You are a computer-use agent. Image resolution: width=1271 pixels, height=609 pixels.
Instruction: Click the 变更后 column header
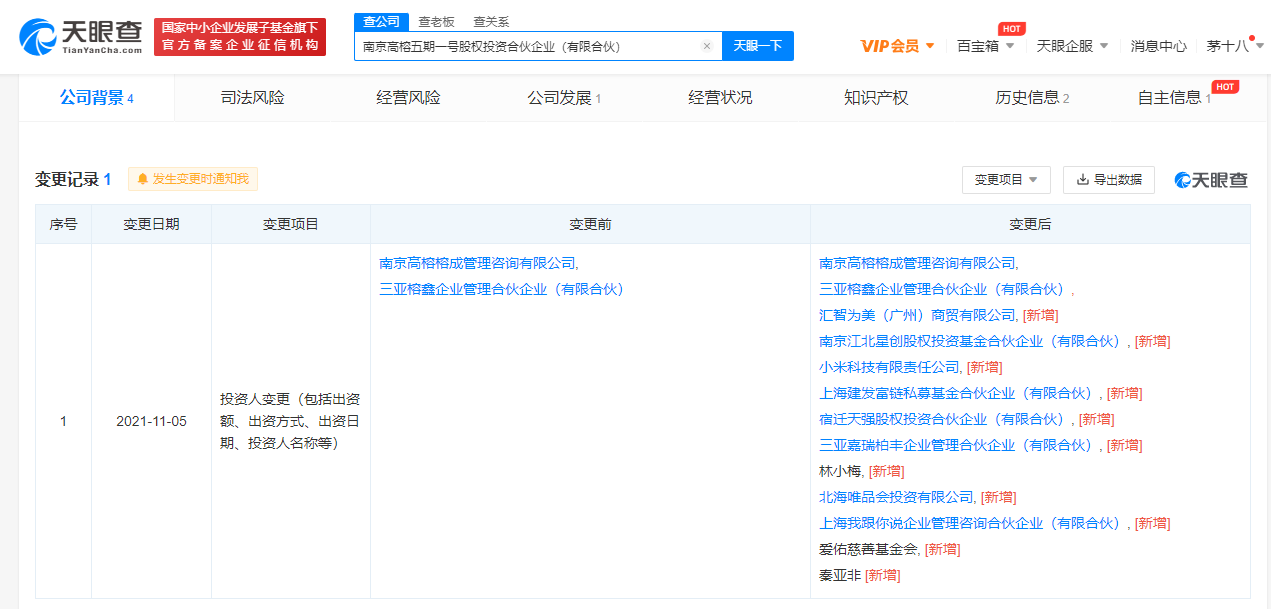(1030, 225)
